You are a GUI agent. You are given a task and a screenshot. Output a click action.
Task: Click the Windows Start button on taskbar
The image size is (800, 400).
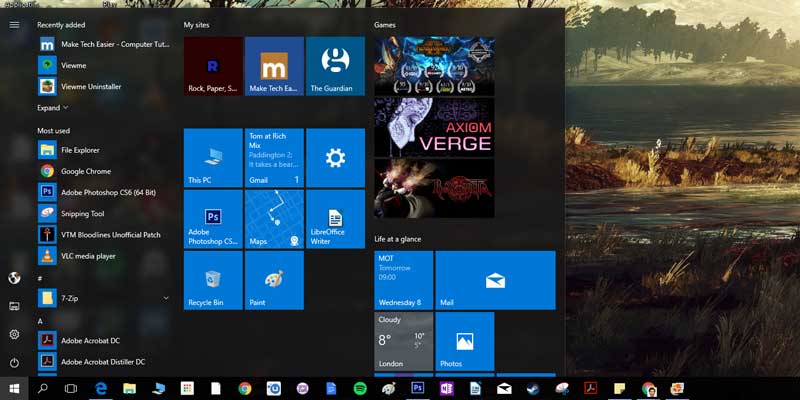click(x=14, y=388)
